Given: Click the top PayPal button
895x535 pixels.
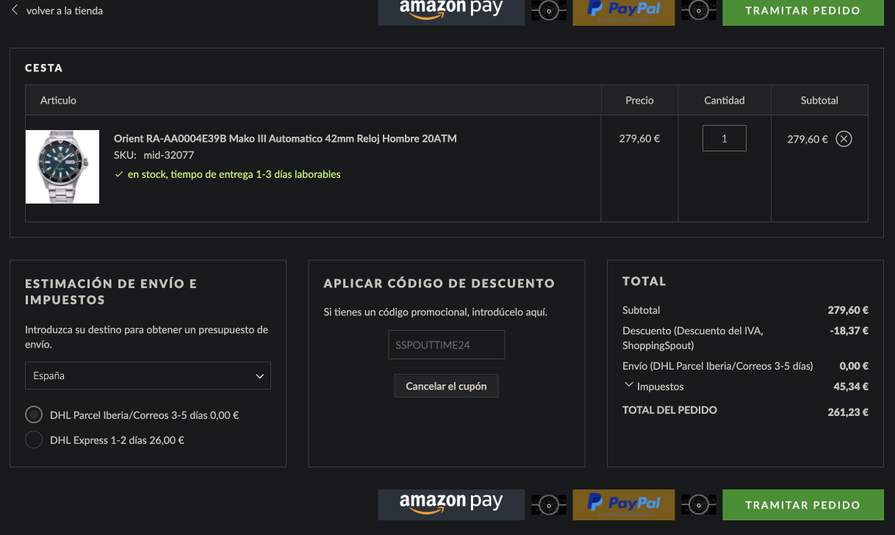Looking at the screenshot, I should 623,11.
